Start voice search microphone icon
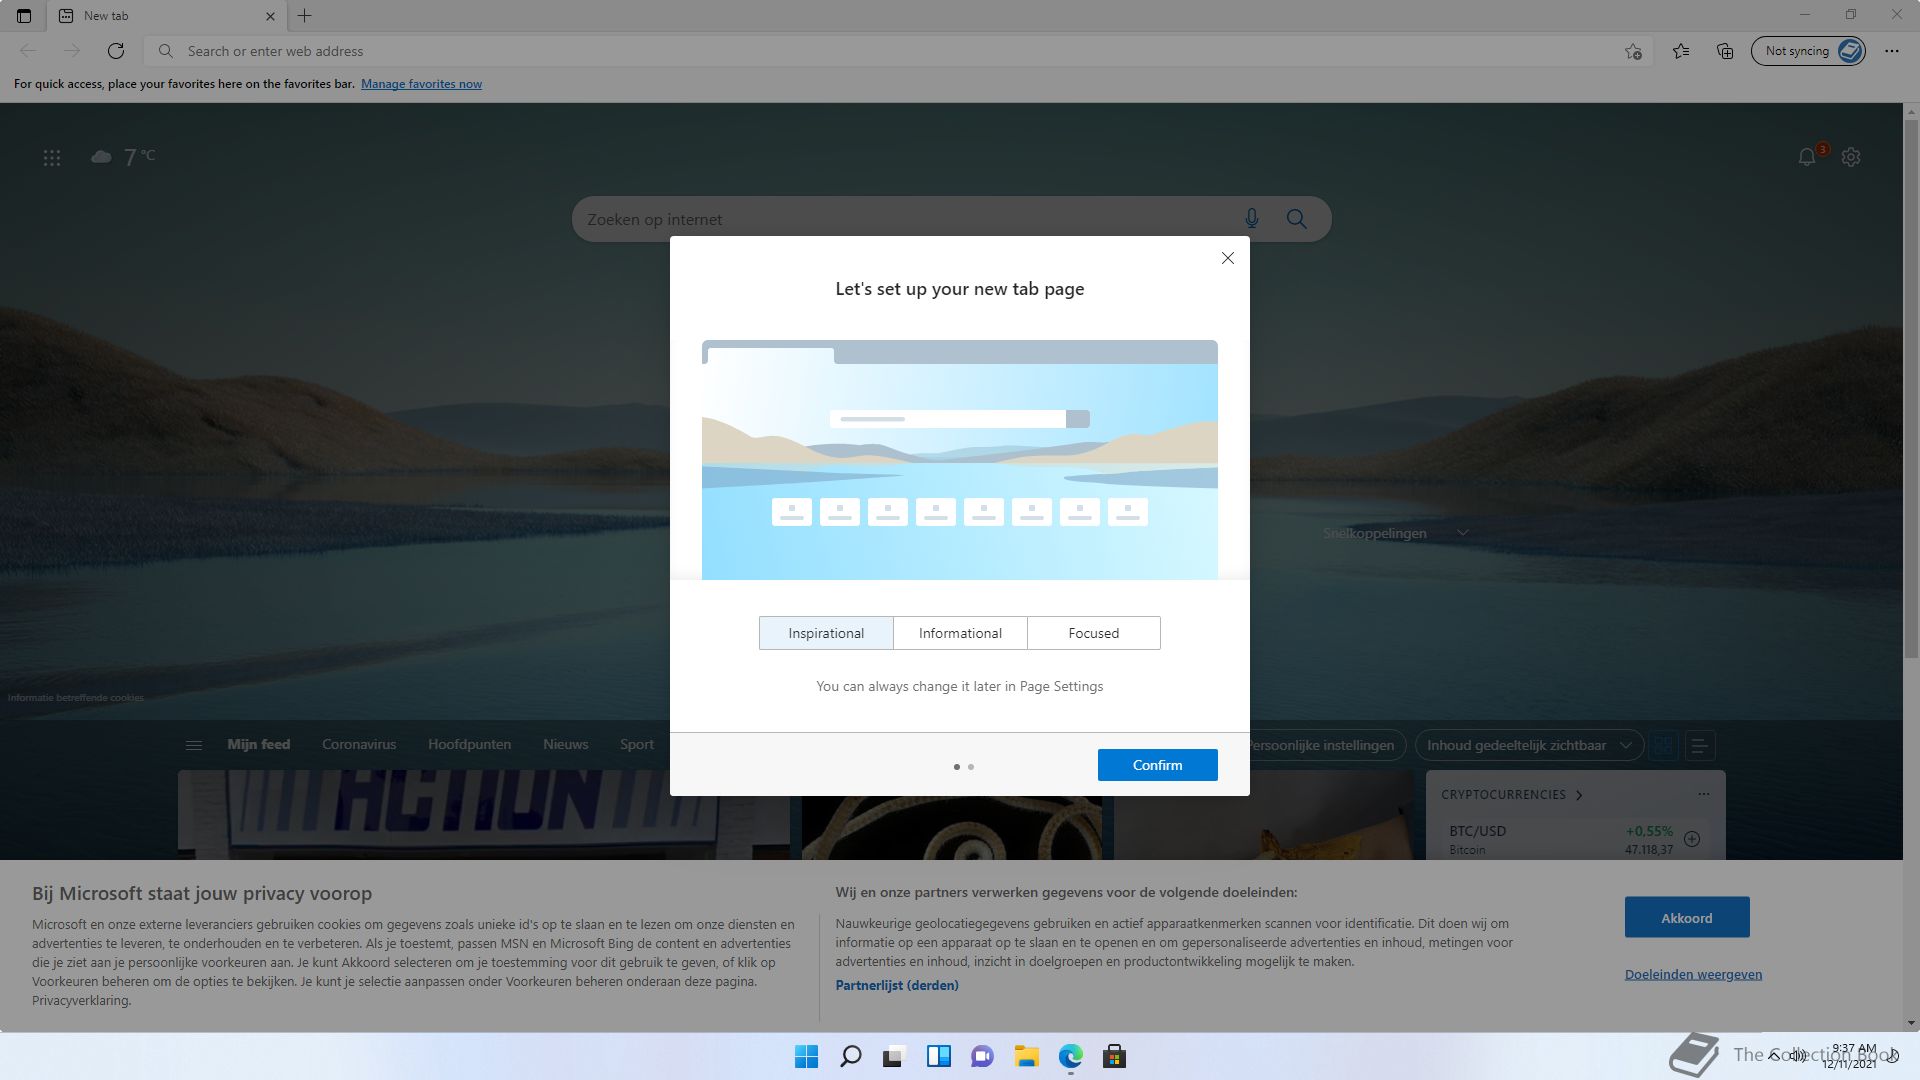 1252,219
